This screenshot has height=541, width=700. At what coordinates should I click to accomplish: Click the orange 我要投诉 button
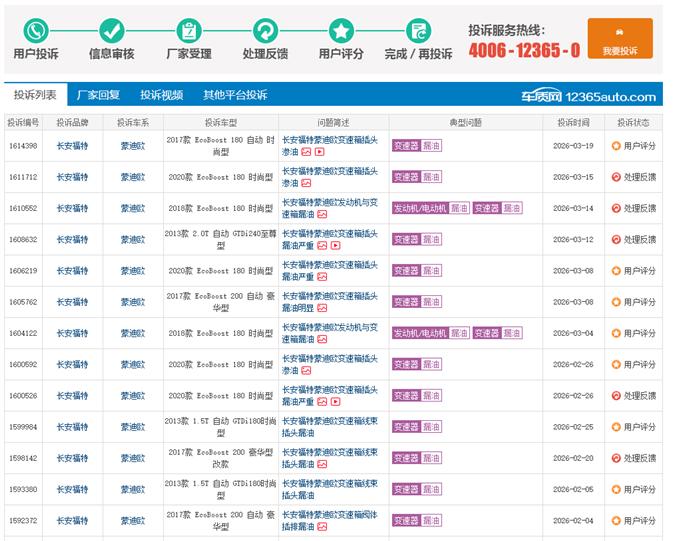(620, 38)
